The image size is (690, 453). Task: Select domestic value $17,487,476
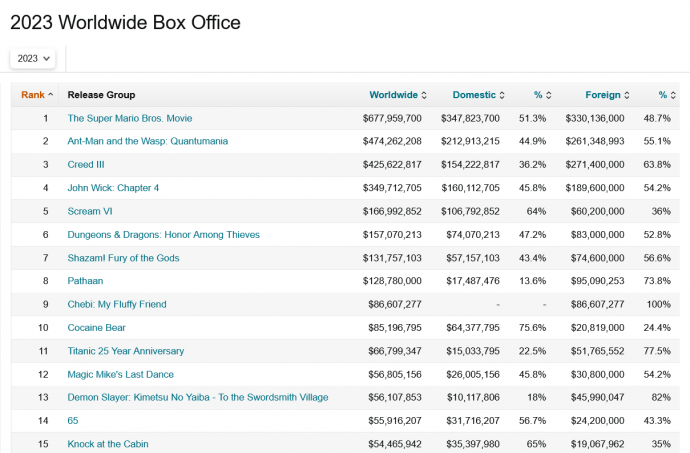473,281
